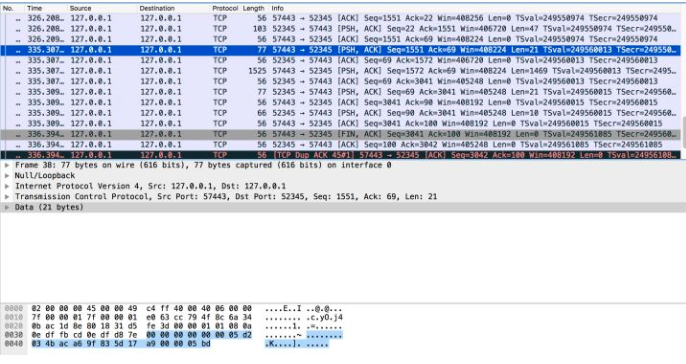686x364 pixels.
Task: Click highlighted bytes '03 4b ac a6 9f 83 5d 17'
Action: [x=84, y=344]
